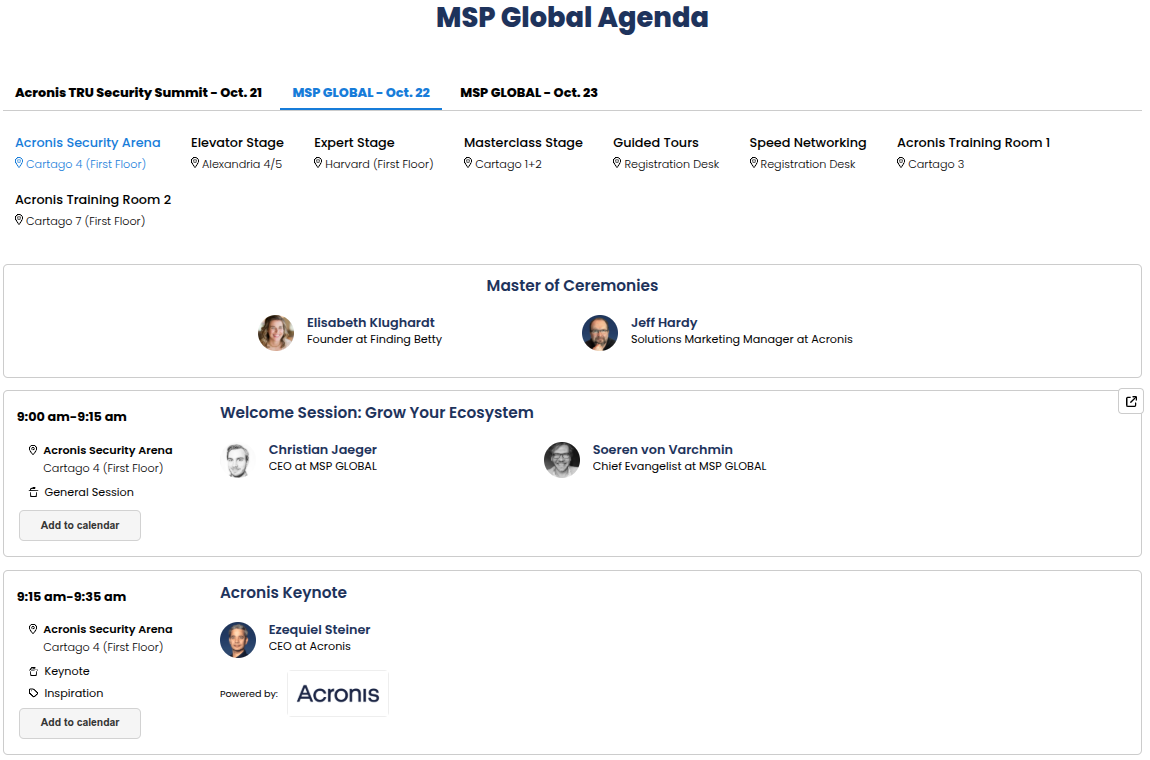The width and height of the screenshot is (1150, 760).
Task: Click Soeren von Varchmin's profile image
Action: click(x=562, y=459)
